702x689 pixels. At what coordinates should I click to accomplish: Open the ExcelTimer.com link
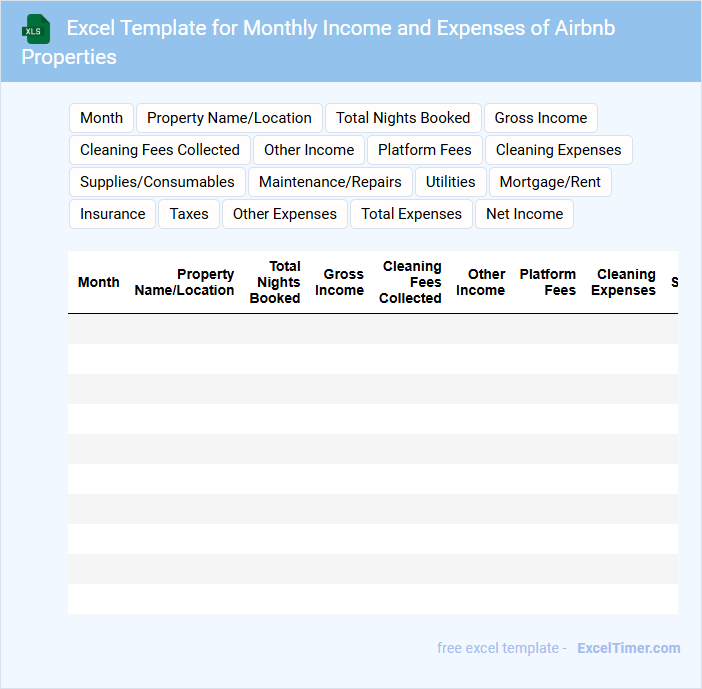[629, 648]
